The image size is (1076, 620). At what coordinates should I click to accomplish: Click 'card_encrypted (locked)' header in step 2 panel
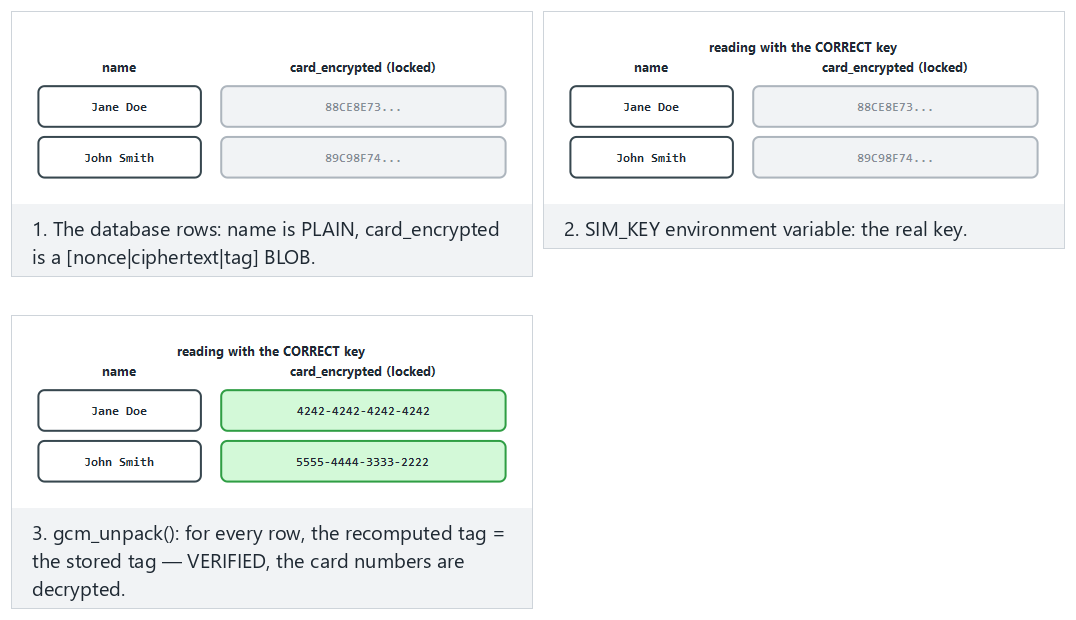tap(895, 67)
